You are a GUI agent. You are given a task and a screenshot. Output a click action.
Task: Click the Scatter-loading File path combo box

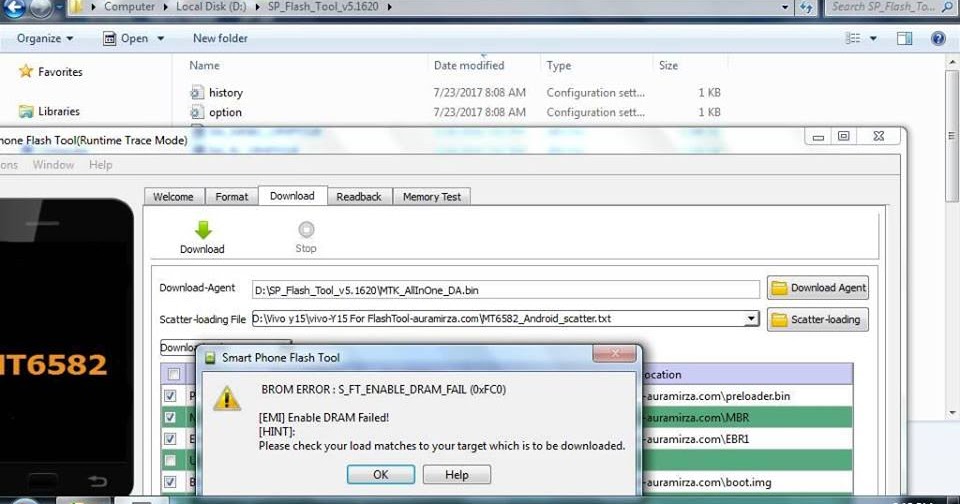[506, 318]
